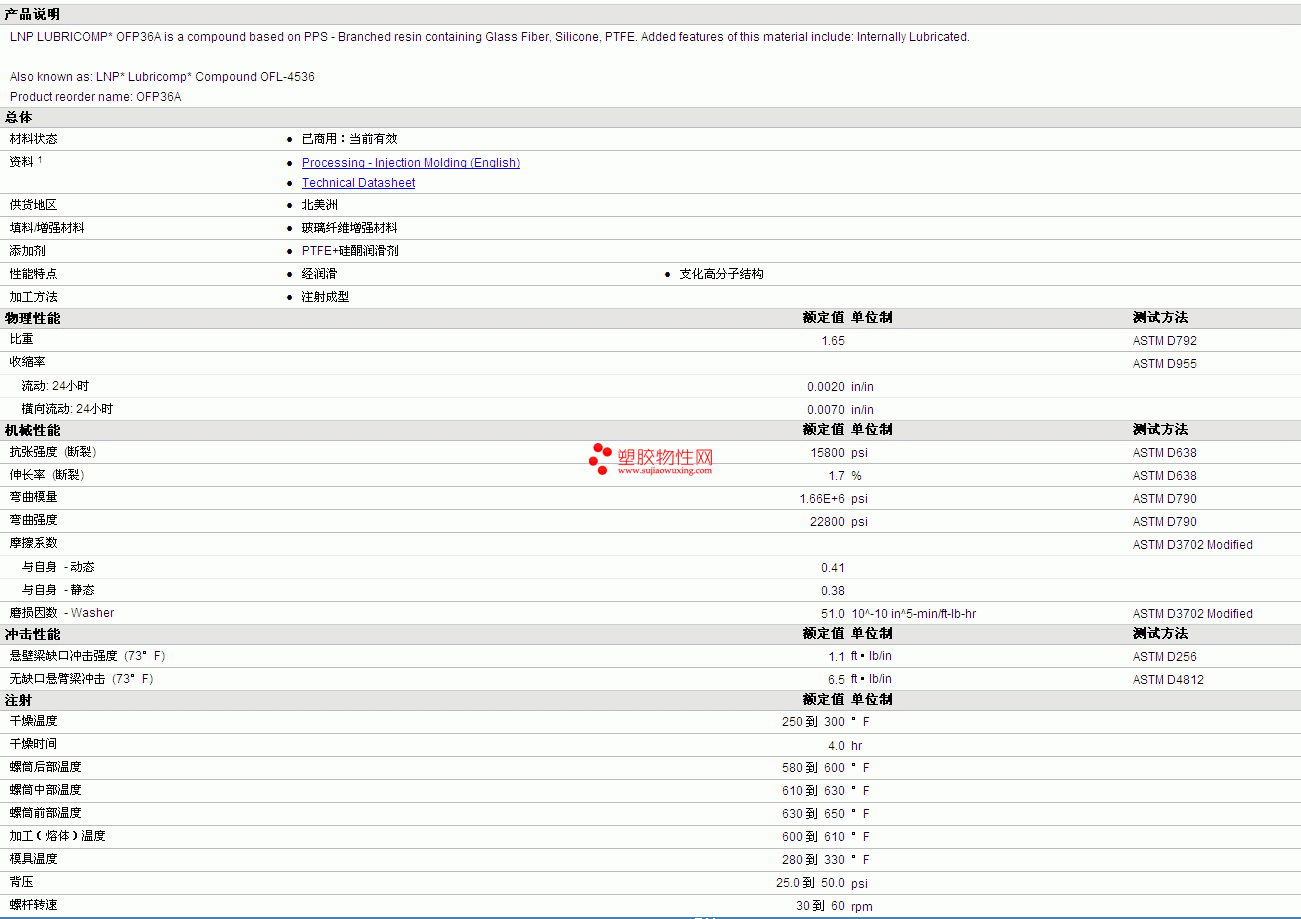Click the 磨损因数 - Washer row label

62,613
